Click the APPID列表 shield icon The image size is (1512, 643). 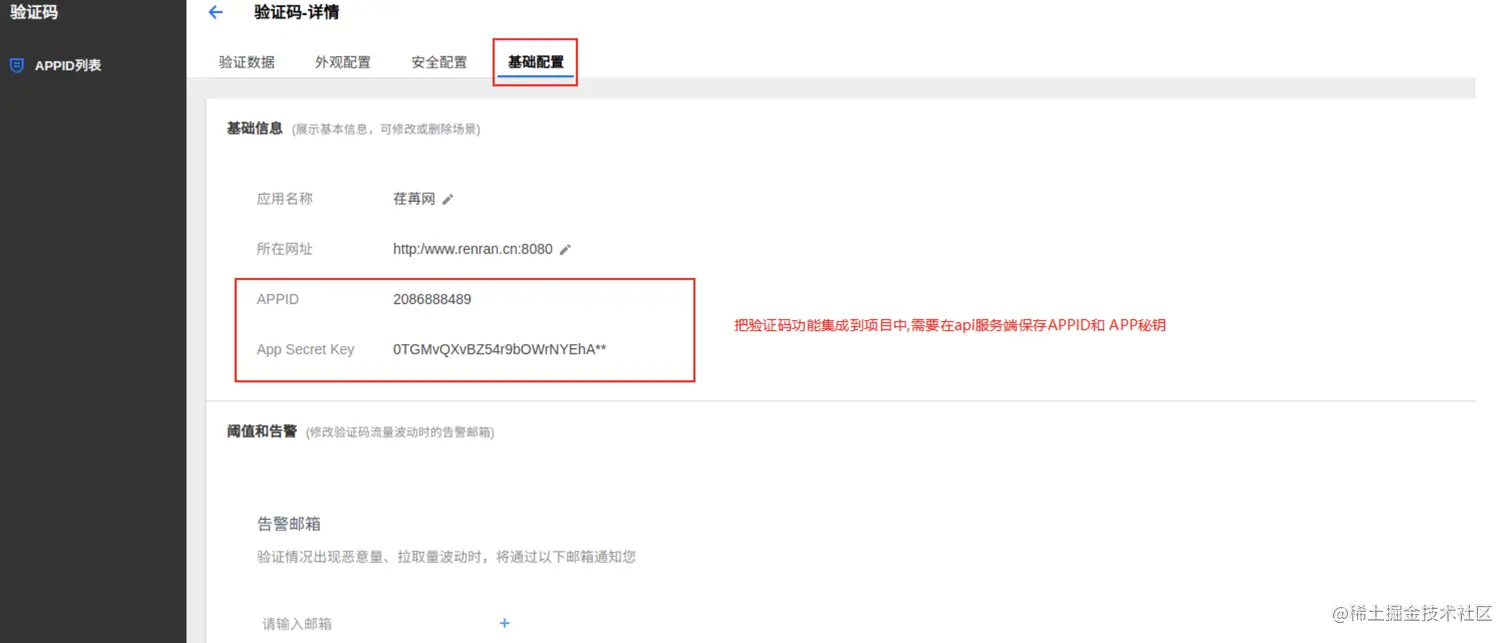point(17,66)
